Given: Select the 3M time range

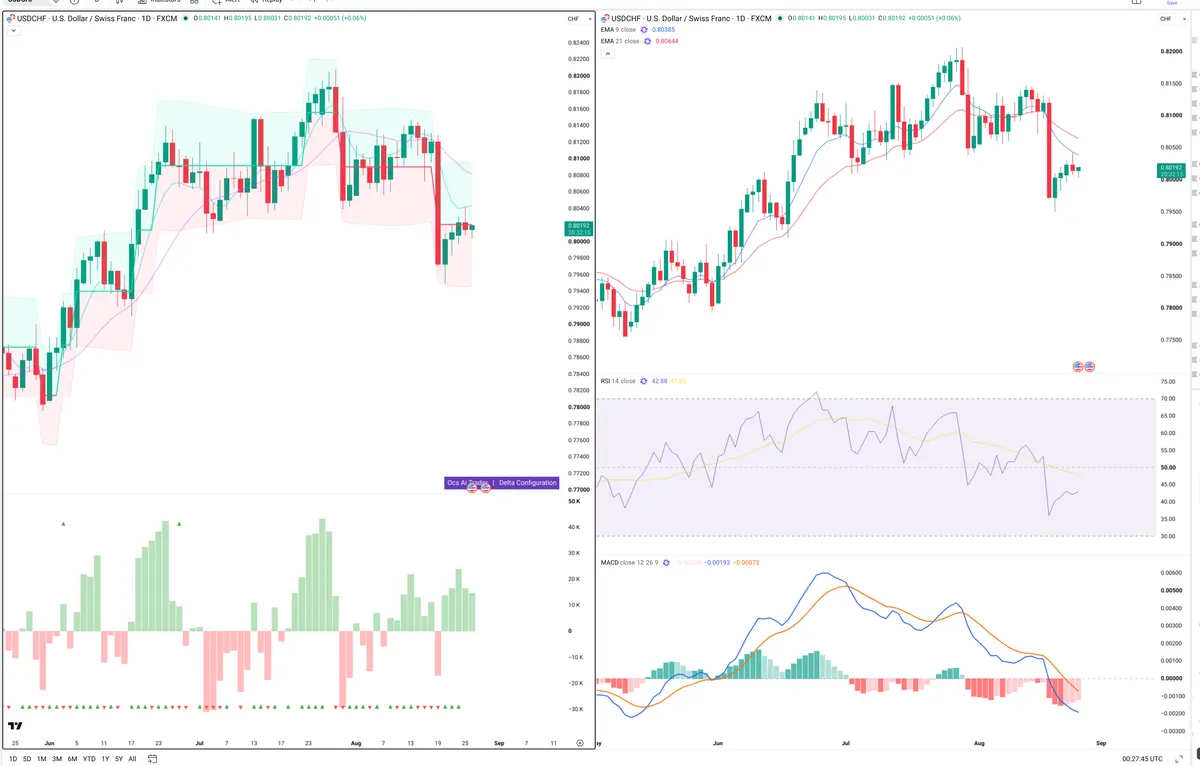Looking at the screenshot, I should point(57,759).
